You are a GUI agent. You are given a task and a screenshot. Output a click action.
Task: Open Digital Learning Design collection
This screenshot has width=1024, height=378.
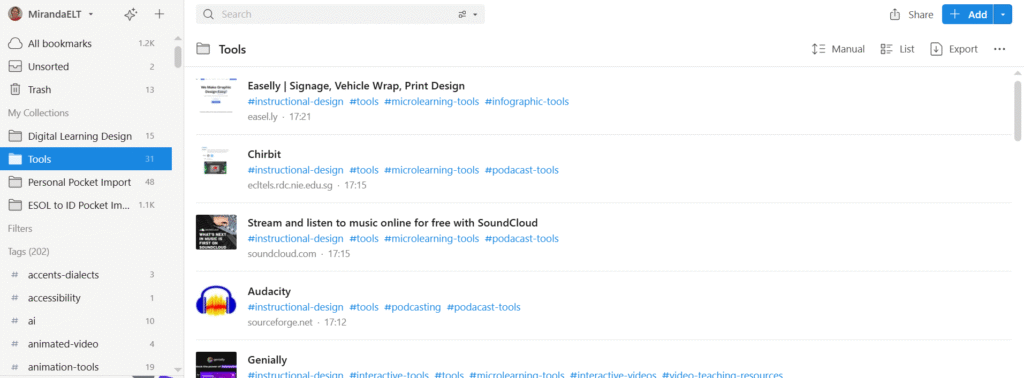86,136
